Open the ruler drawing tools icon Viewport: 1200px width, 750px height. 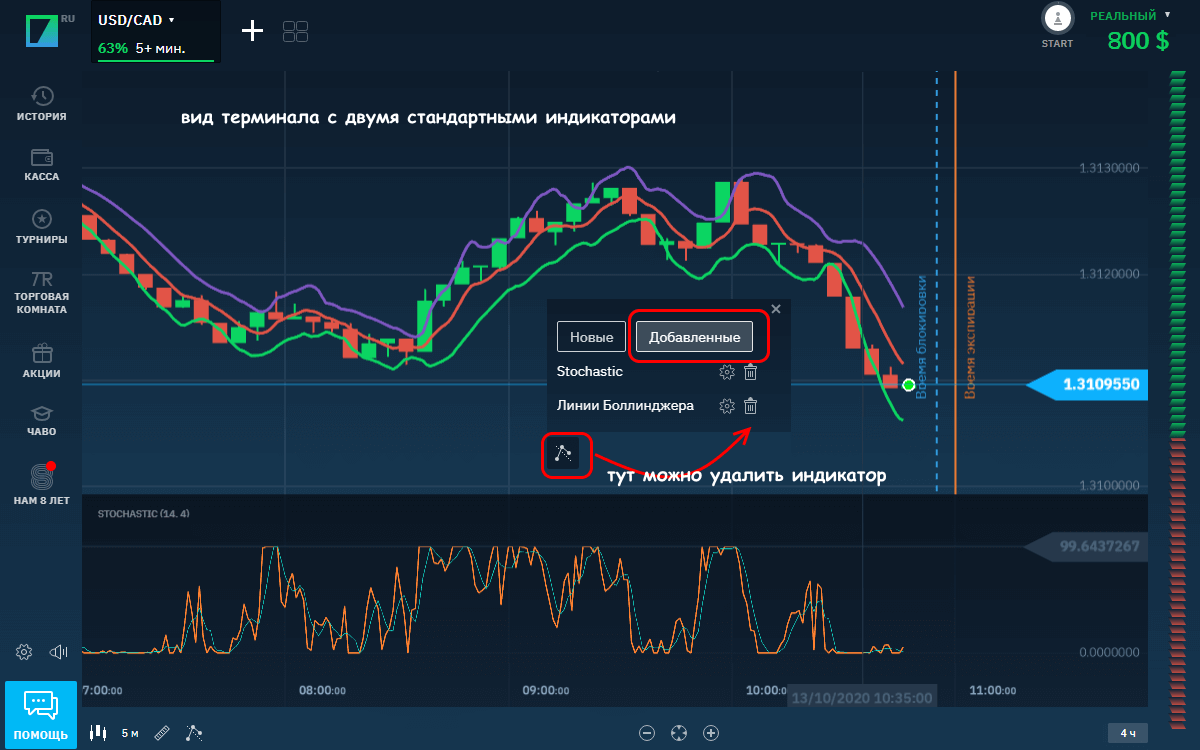pos(162,733)
